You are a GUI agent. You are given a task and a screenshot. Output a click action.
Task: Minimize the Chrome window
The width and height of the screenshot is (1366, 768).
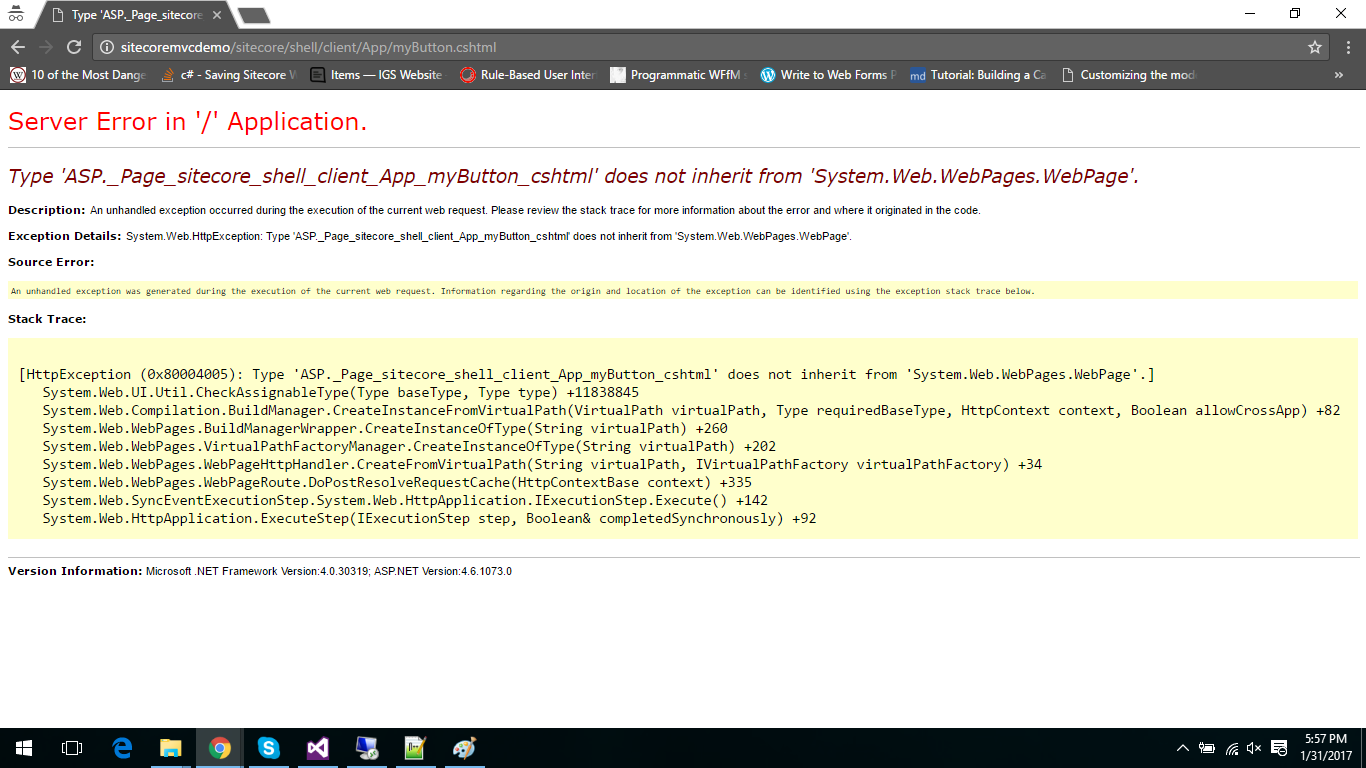tap(1250, 13)
